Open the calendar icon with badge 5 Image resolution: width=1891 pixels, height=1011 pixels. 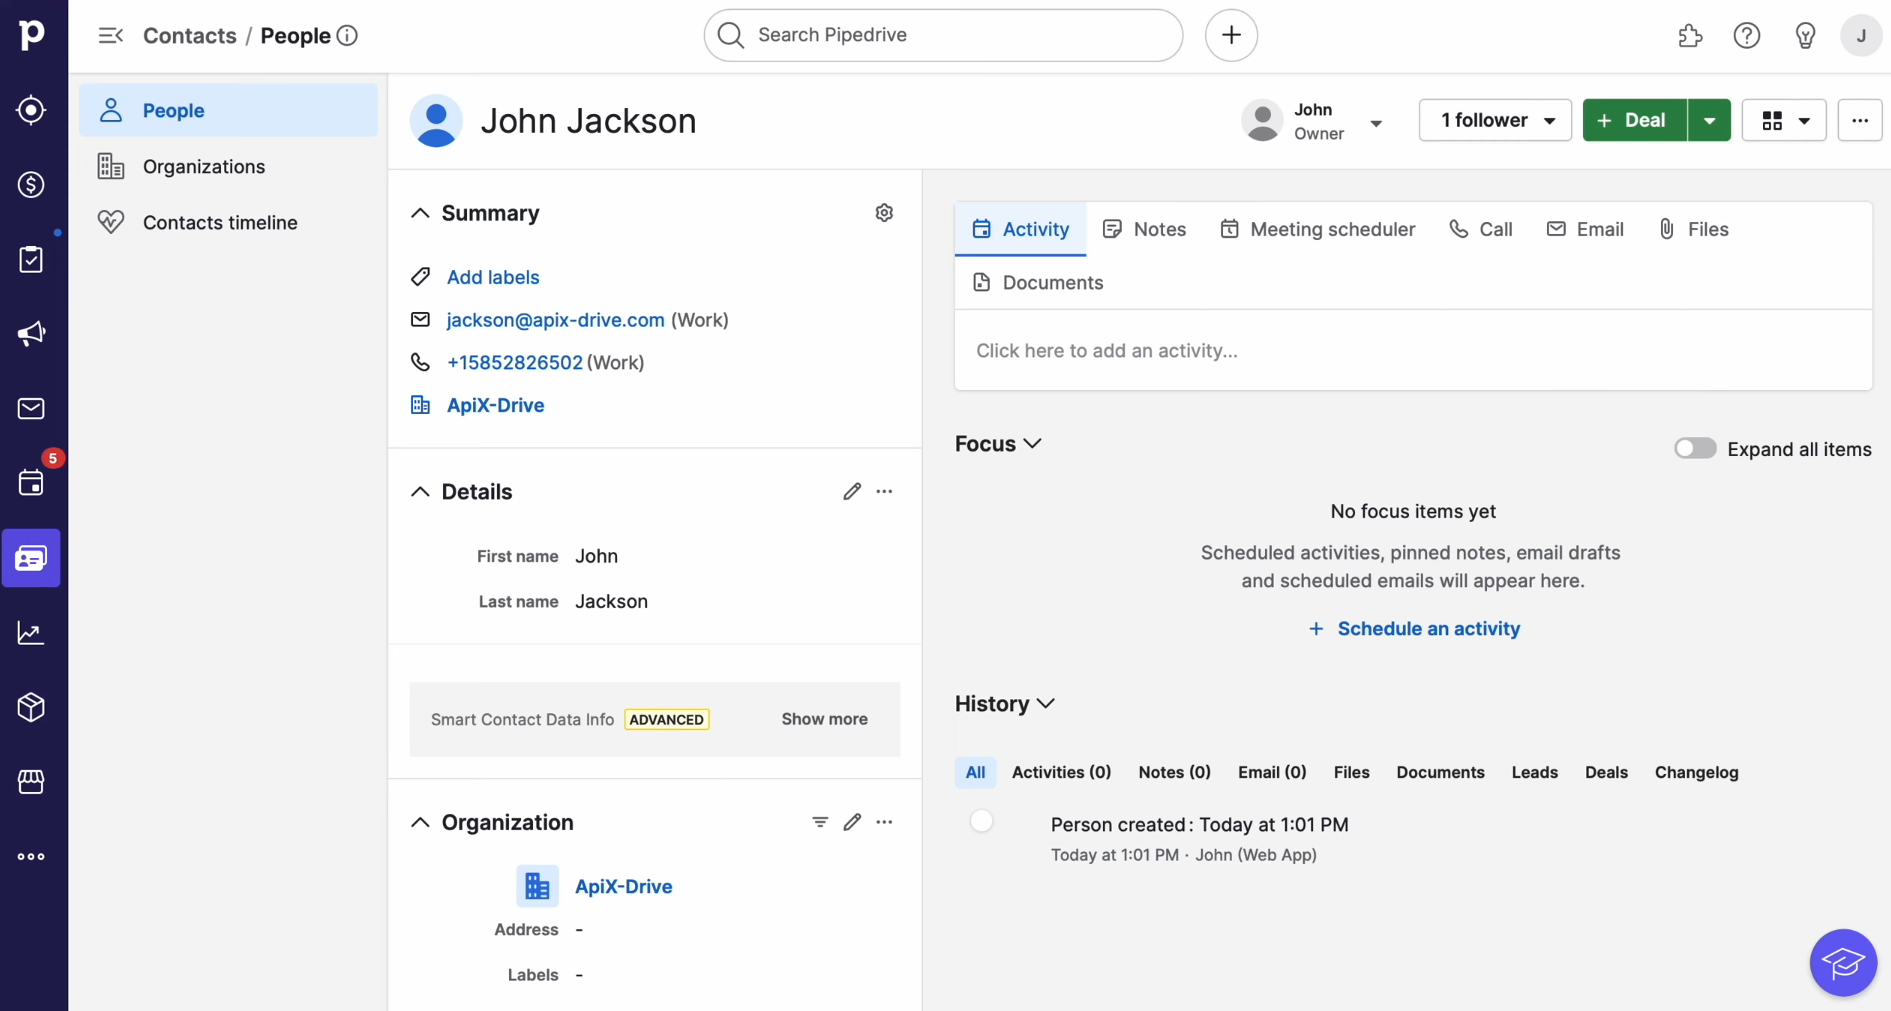(31, 483)
